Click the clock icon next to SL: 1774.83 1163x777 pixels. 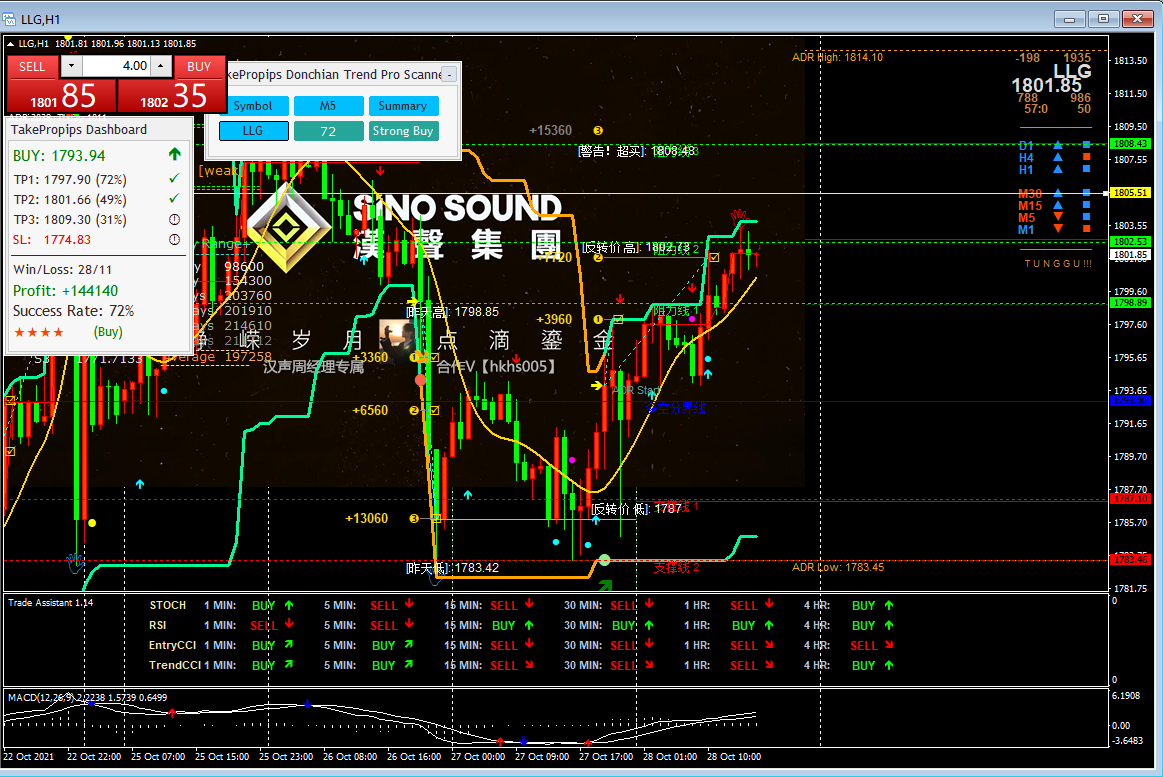pos(174,239)
